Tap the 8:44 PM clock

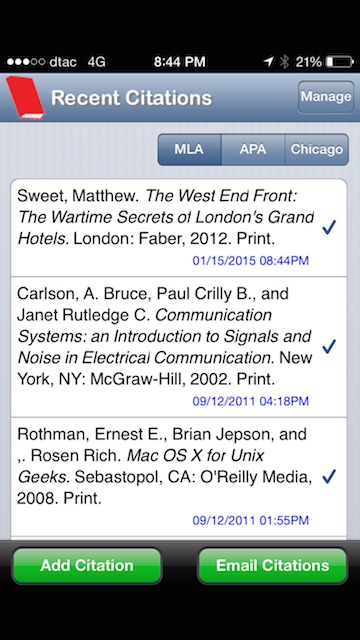[180, 62]
